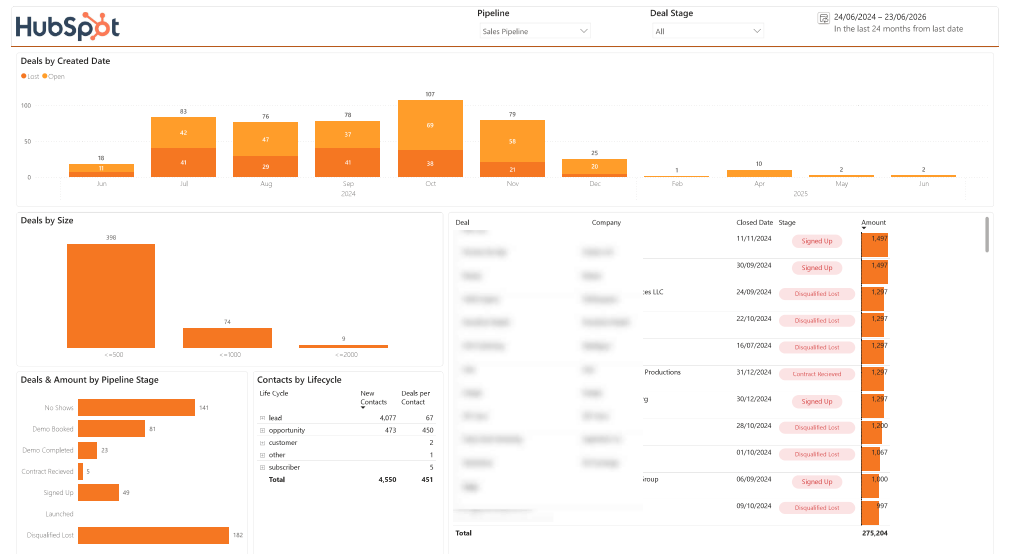Click the 4,550 total contacts value
This screenshot has height=554, width=1011.
click(388, 479)
